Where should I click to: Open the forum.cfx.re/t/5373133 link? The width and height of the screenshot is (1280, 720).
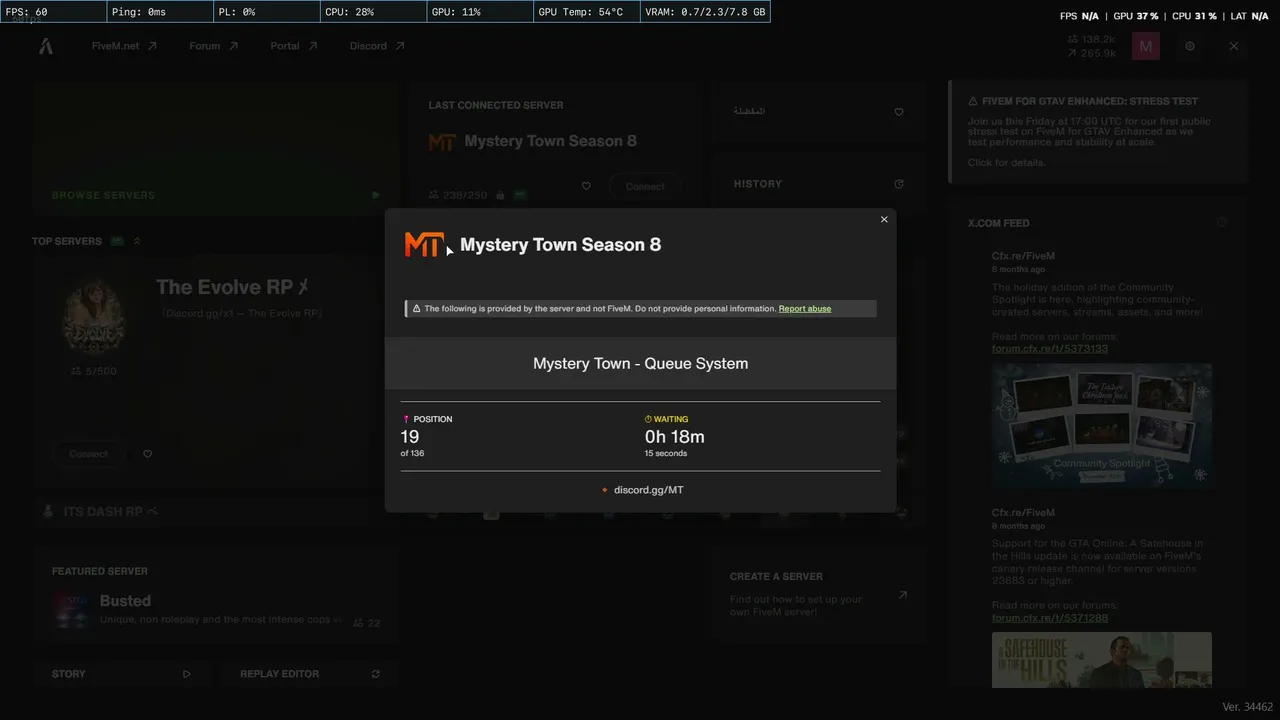click(1050, 349)
